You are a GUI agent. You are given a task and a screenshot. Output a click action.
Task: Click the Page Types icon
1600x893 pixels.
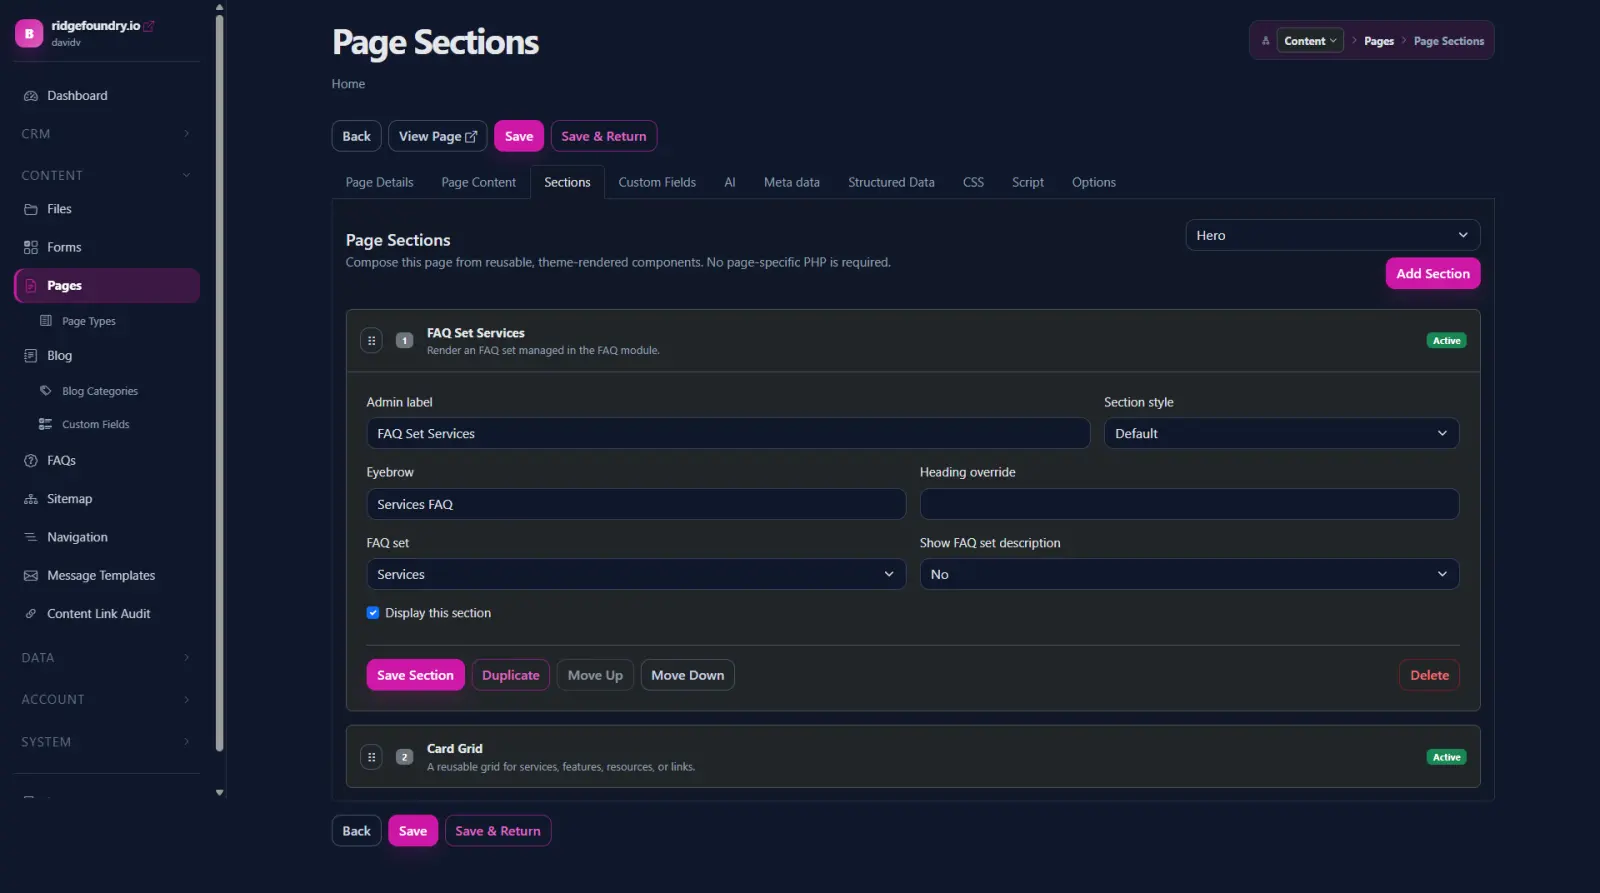pos(45,321)
